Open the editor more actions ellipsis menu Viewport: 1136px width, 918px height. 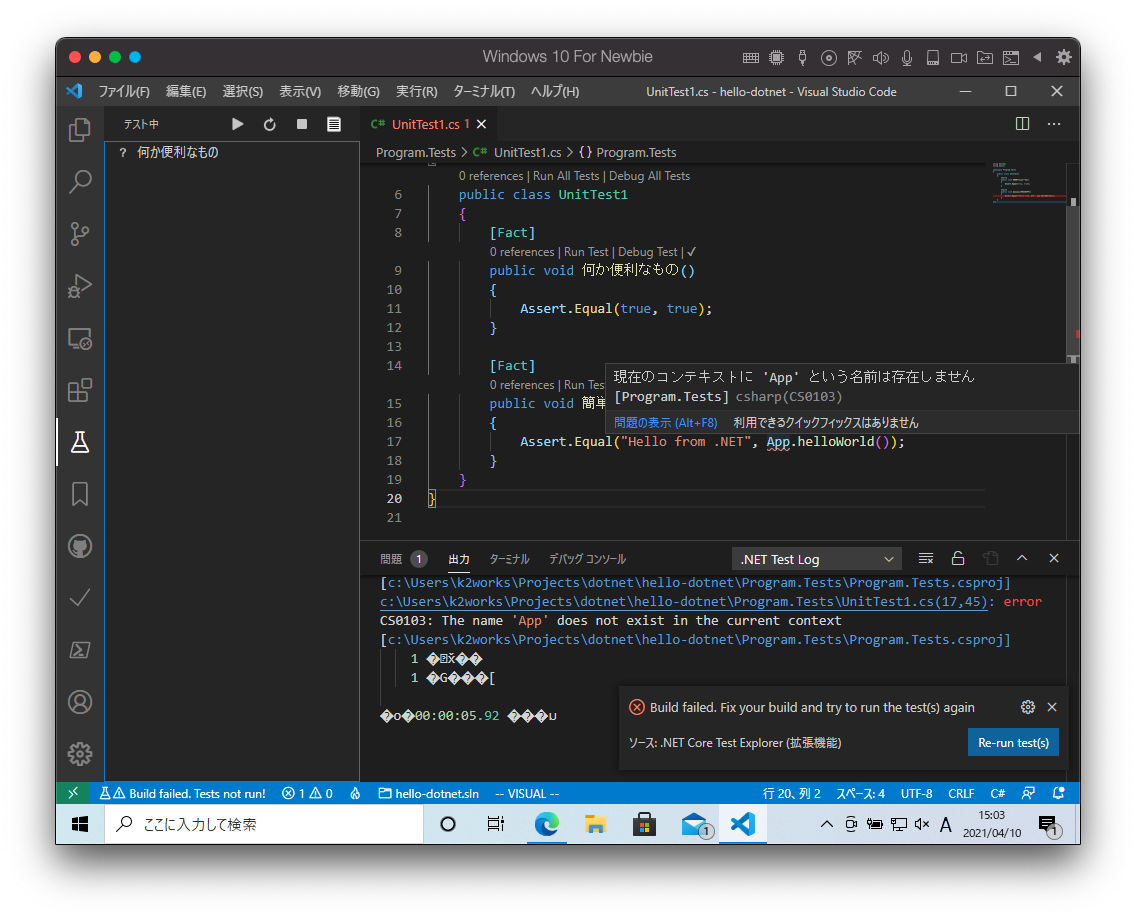[1054, 124]
